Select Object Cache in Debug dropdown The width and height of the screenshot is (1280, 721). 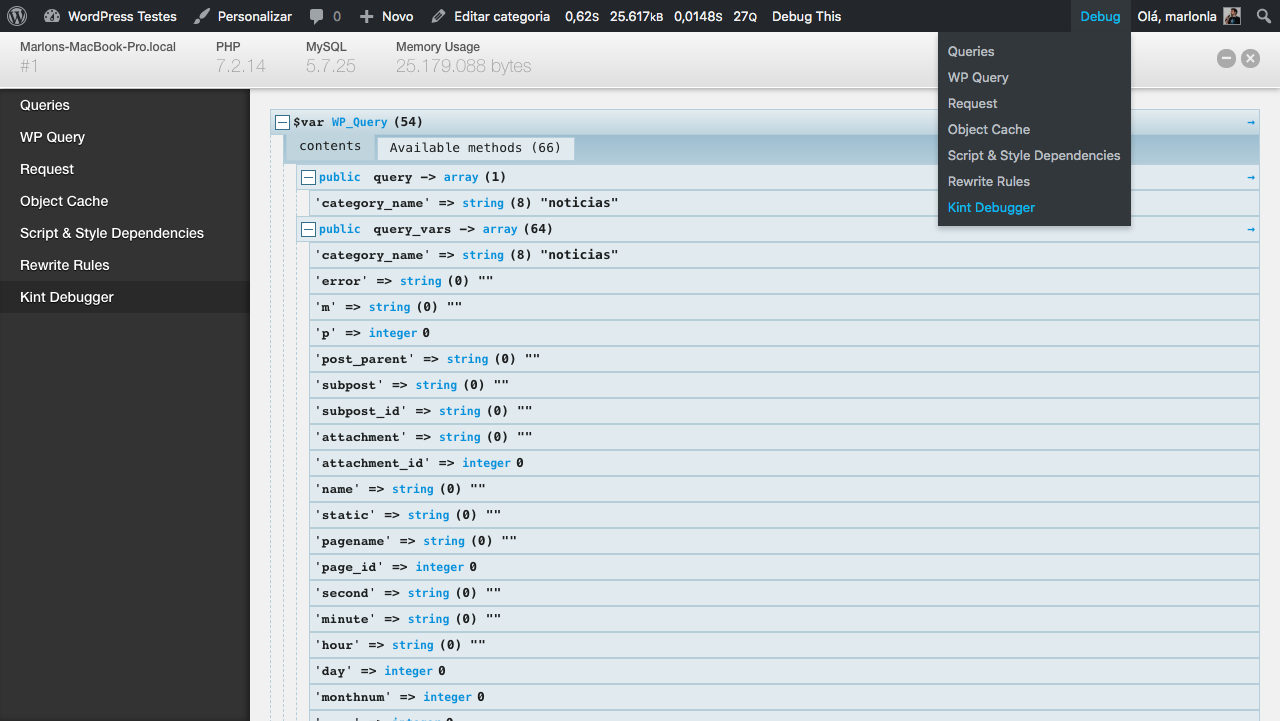[x=1034, y=129]
